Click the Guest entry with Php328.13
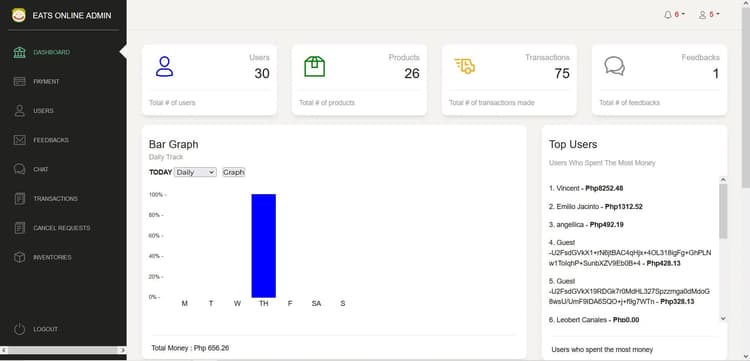This screenshot has height=361, width=750. (x=629, y=291)
